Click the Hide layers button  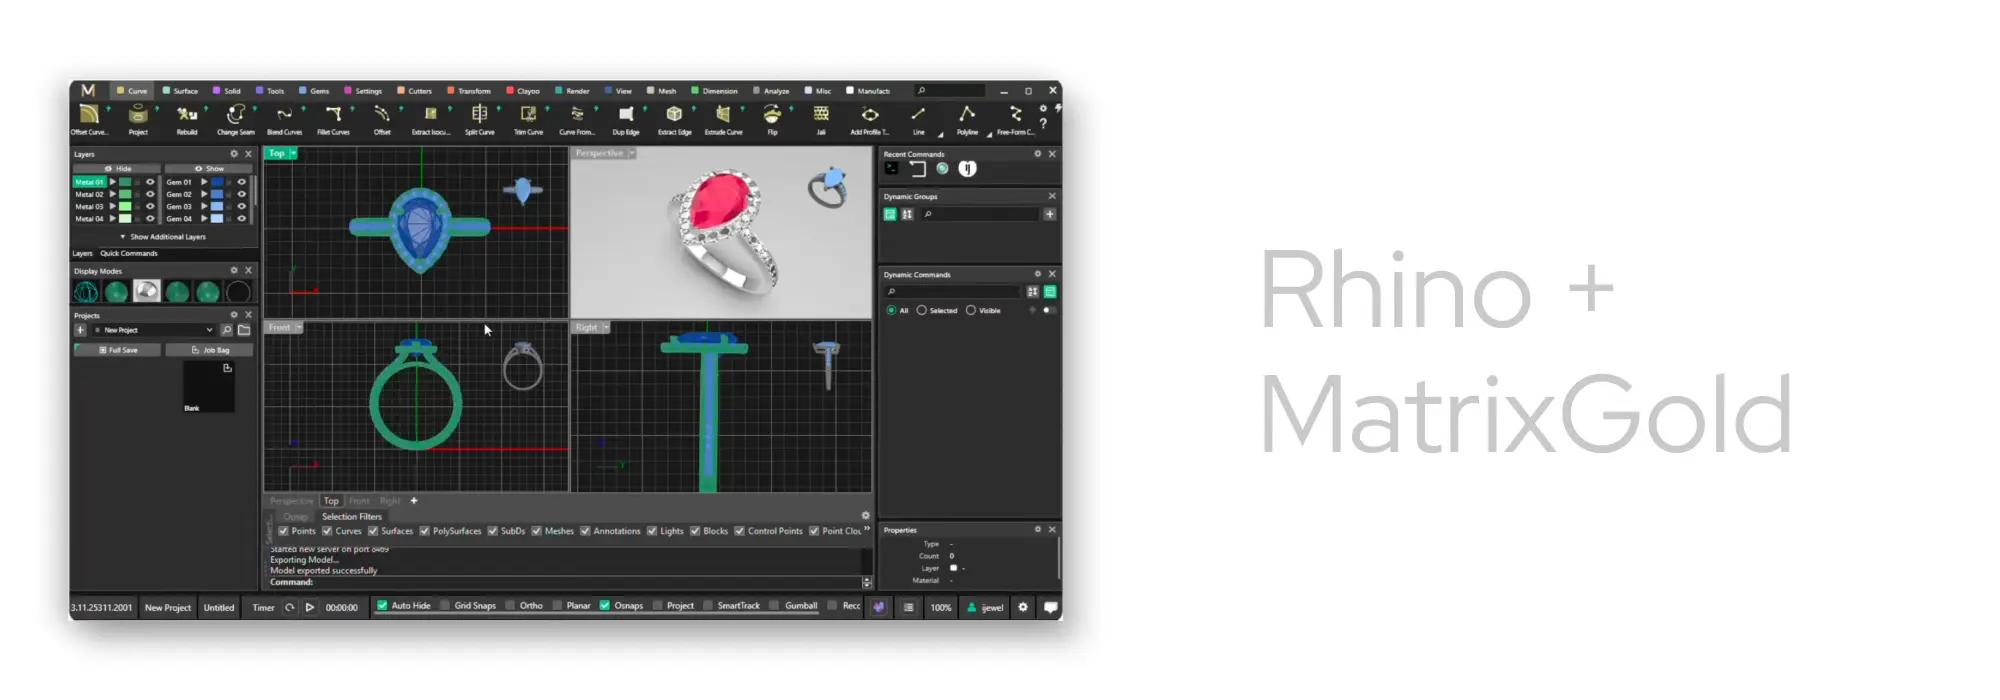pos(117,169)
